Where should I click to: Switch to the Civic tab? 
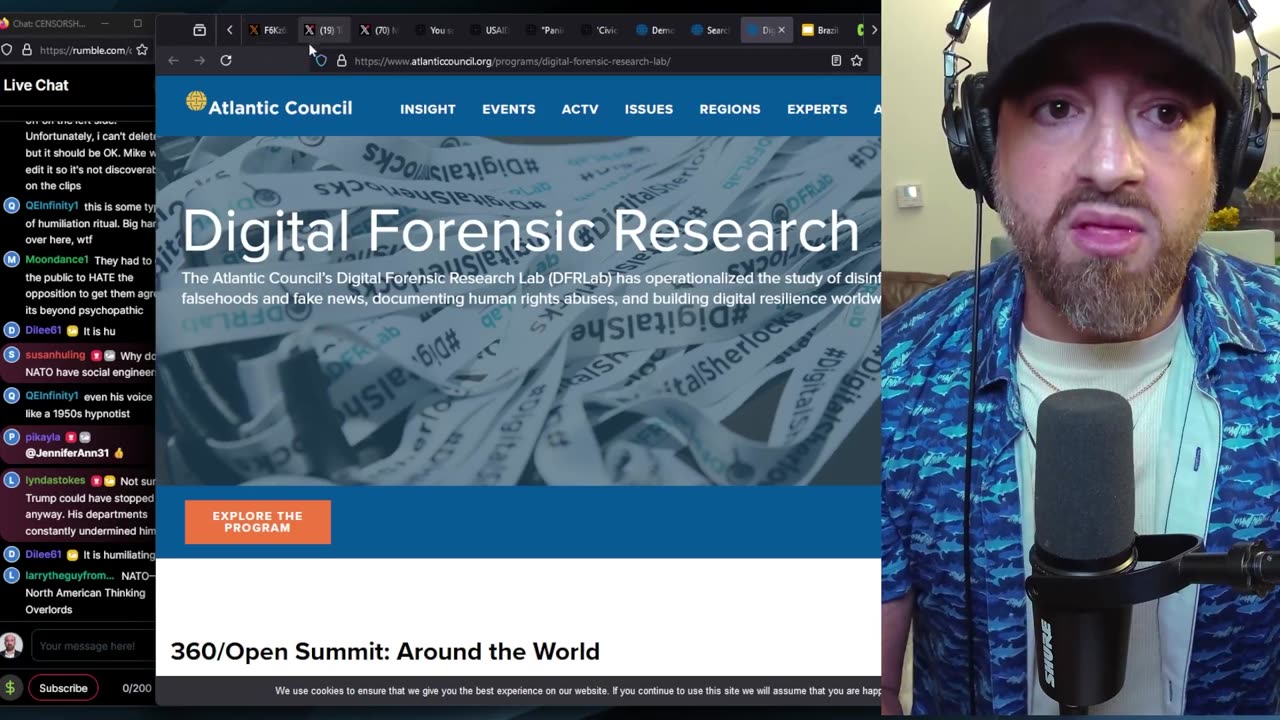601,30
